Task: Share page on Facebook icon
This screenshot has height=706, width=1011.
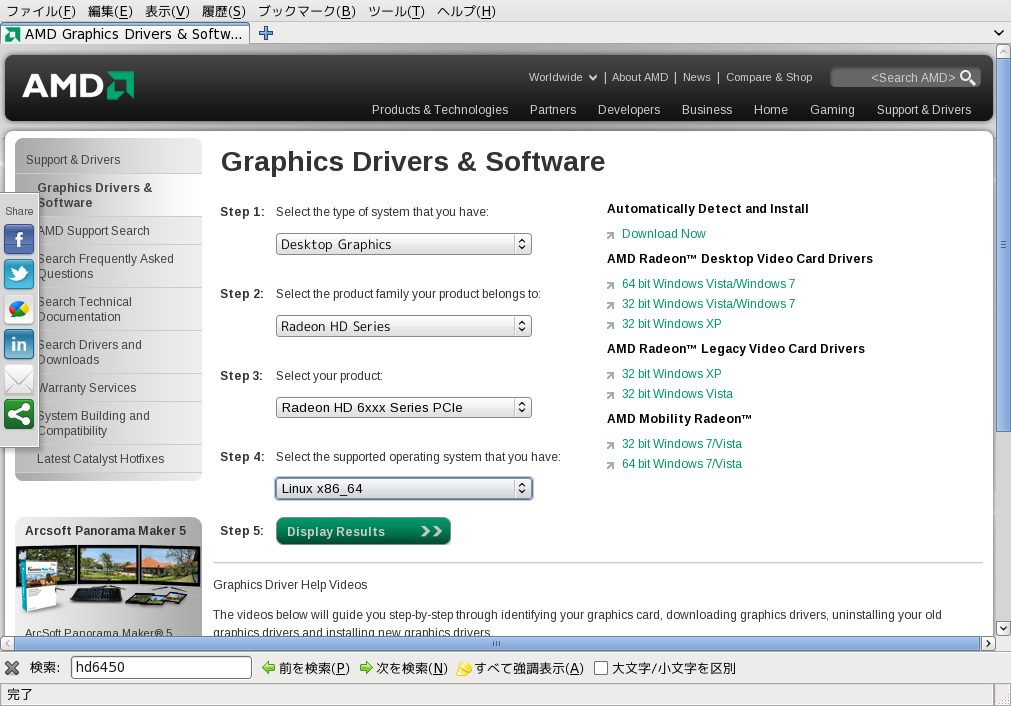Action: pos(19,240)
